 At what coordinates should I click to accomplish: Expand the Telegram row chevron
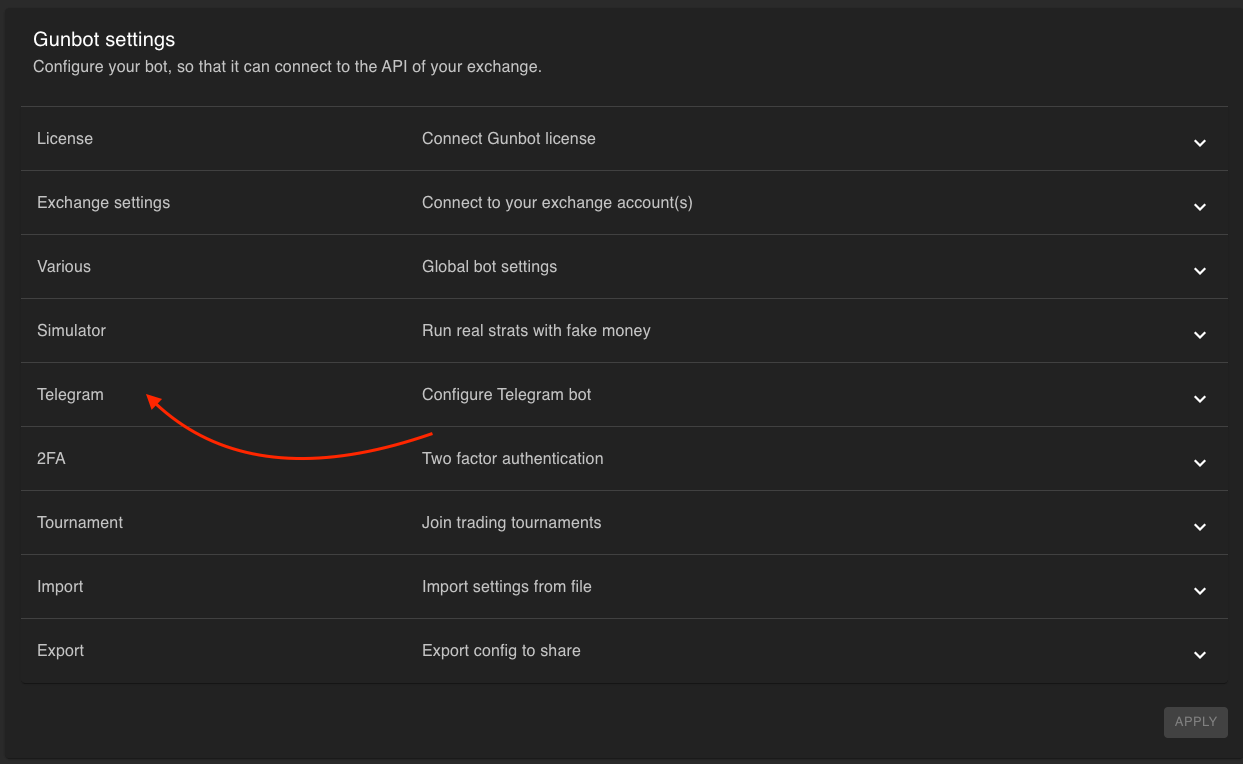point(1200,399)
